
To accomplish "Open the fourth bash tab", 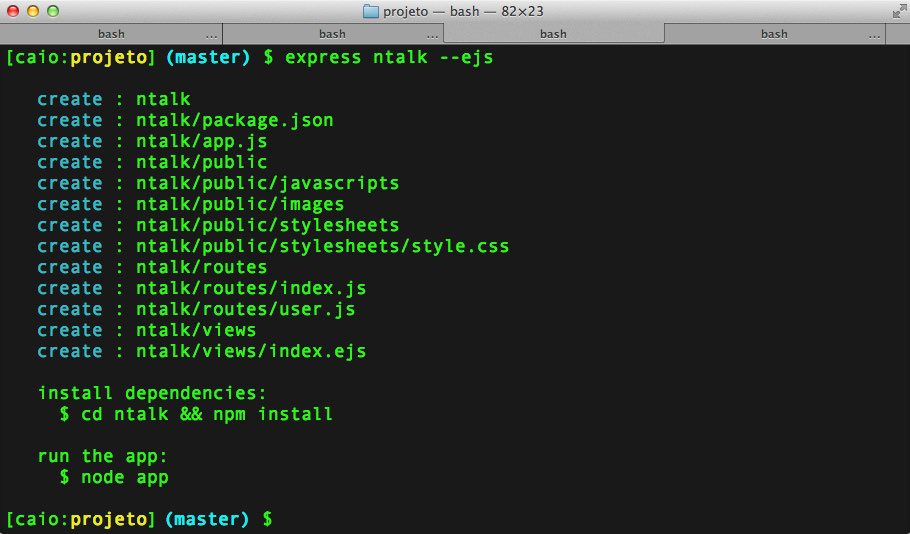I will click(773, 34).
